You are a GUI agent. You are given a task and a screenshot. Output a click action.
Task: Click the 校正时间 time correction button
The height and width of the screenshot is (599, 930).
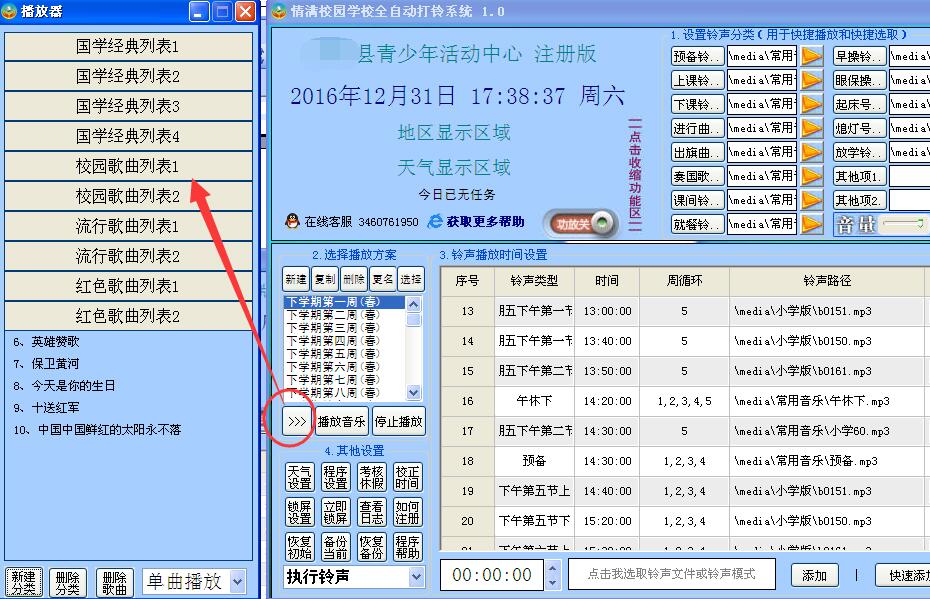tap(408, 478)
